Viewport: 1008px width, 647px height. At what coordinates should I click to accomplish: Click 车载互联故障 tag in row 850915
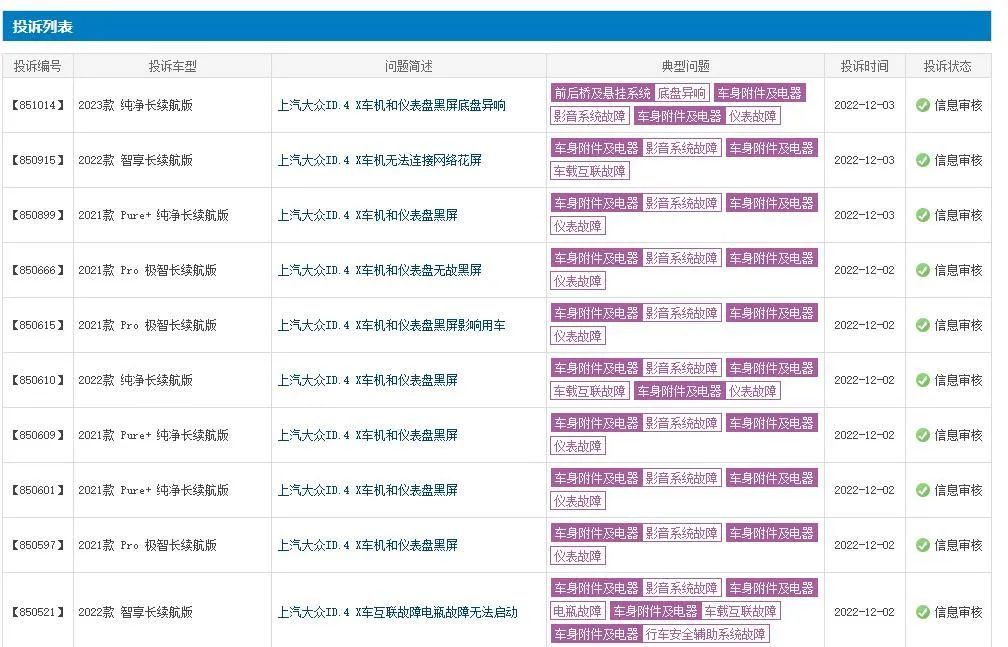click(x=590, y=171)
